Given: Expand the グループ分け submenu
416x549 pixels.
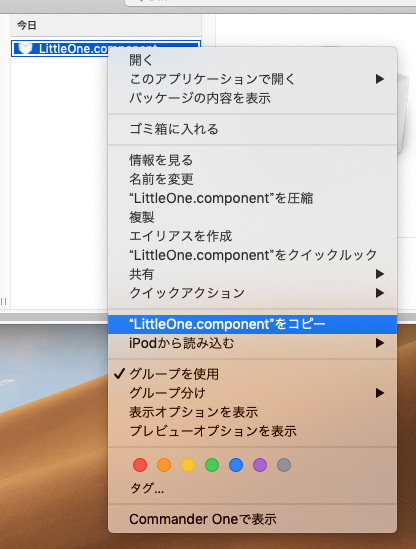Looking at the screenshot, I should (x=252, y=393).
